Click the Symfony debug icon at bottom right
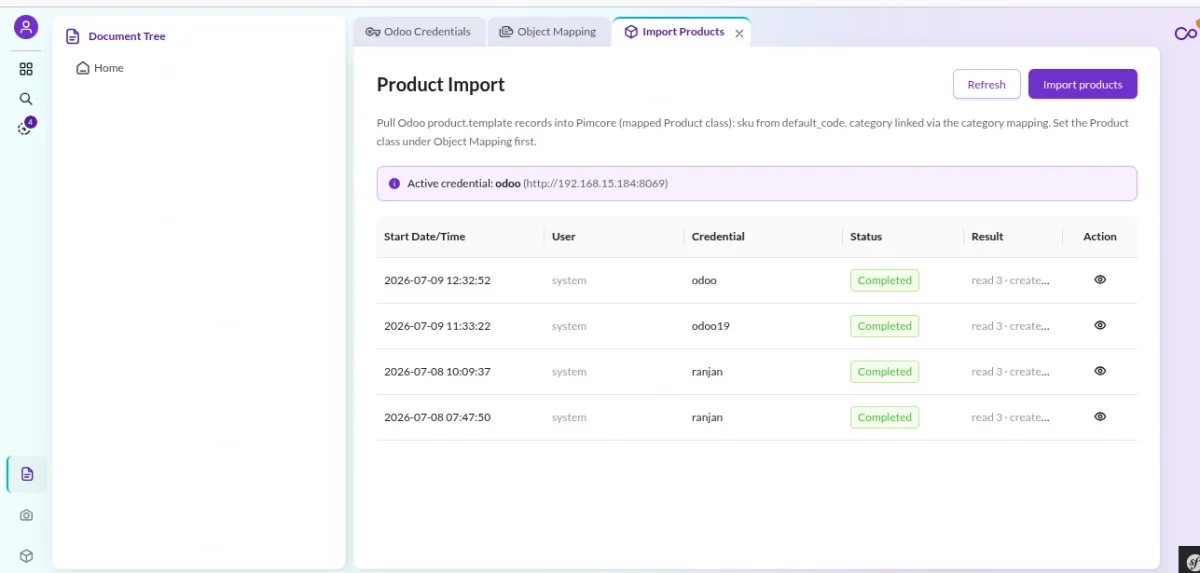The height and width of the screenshot is (573, 1200). 1190,560
